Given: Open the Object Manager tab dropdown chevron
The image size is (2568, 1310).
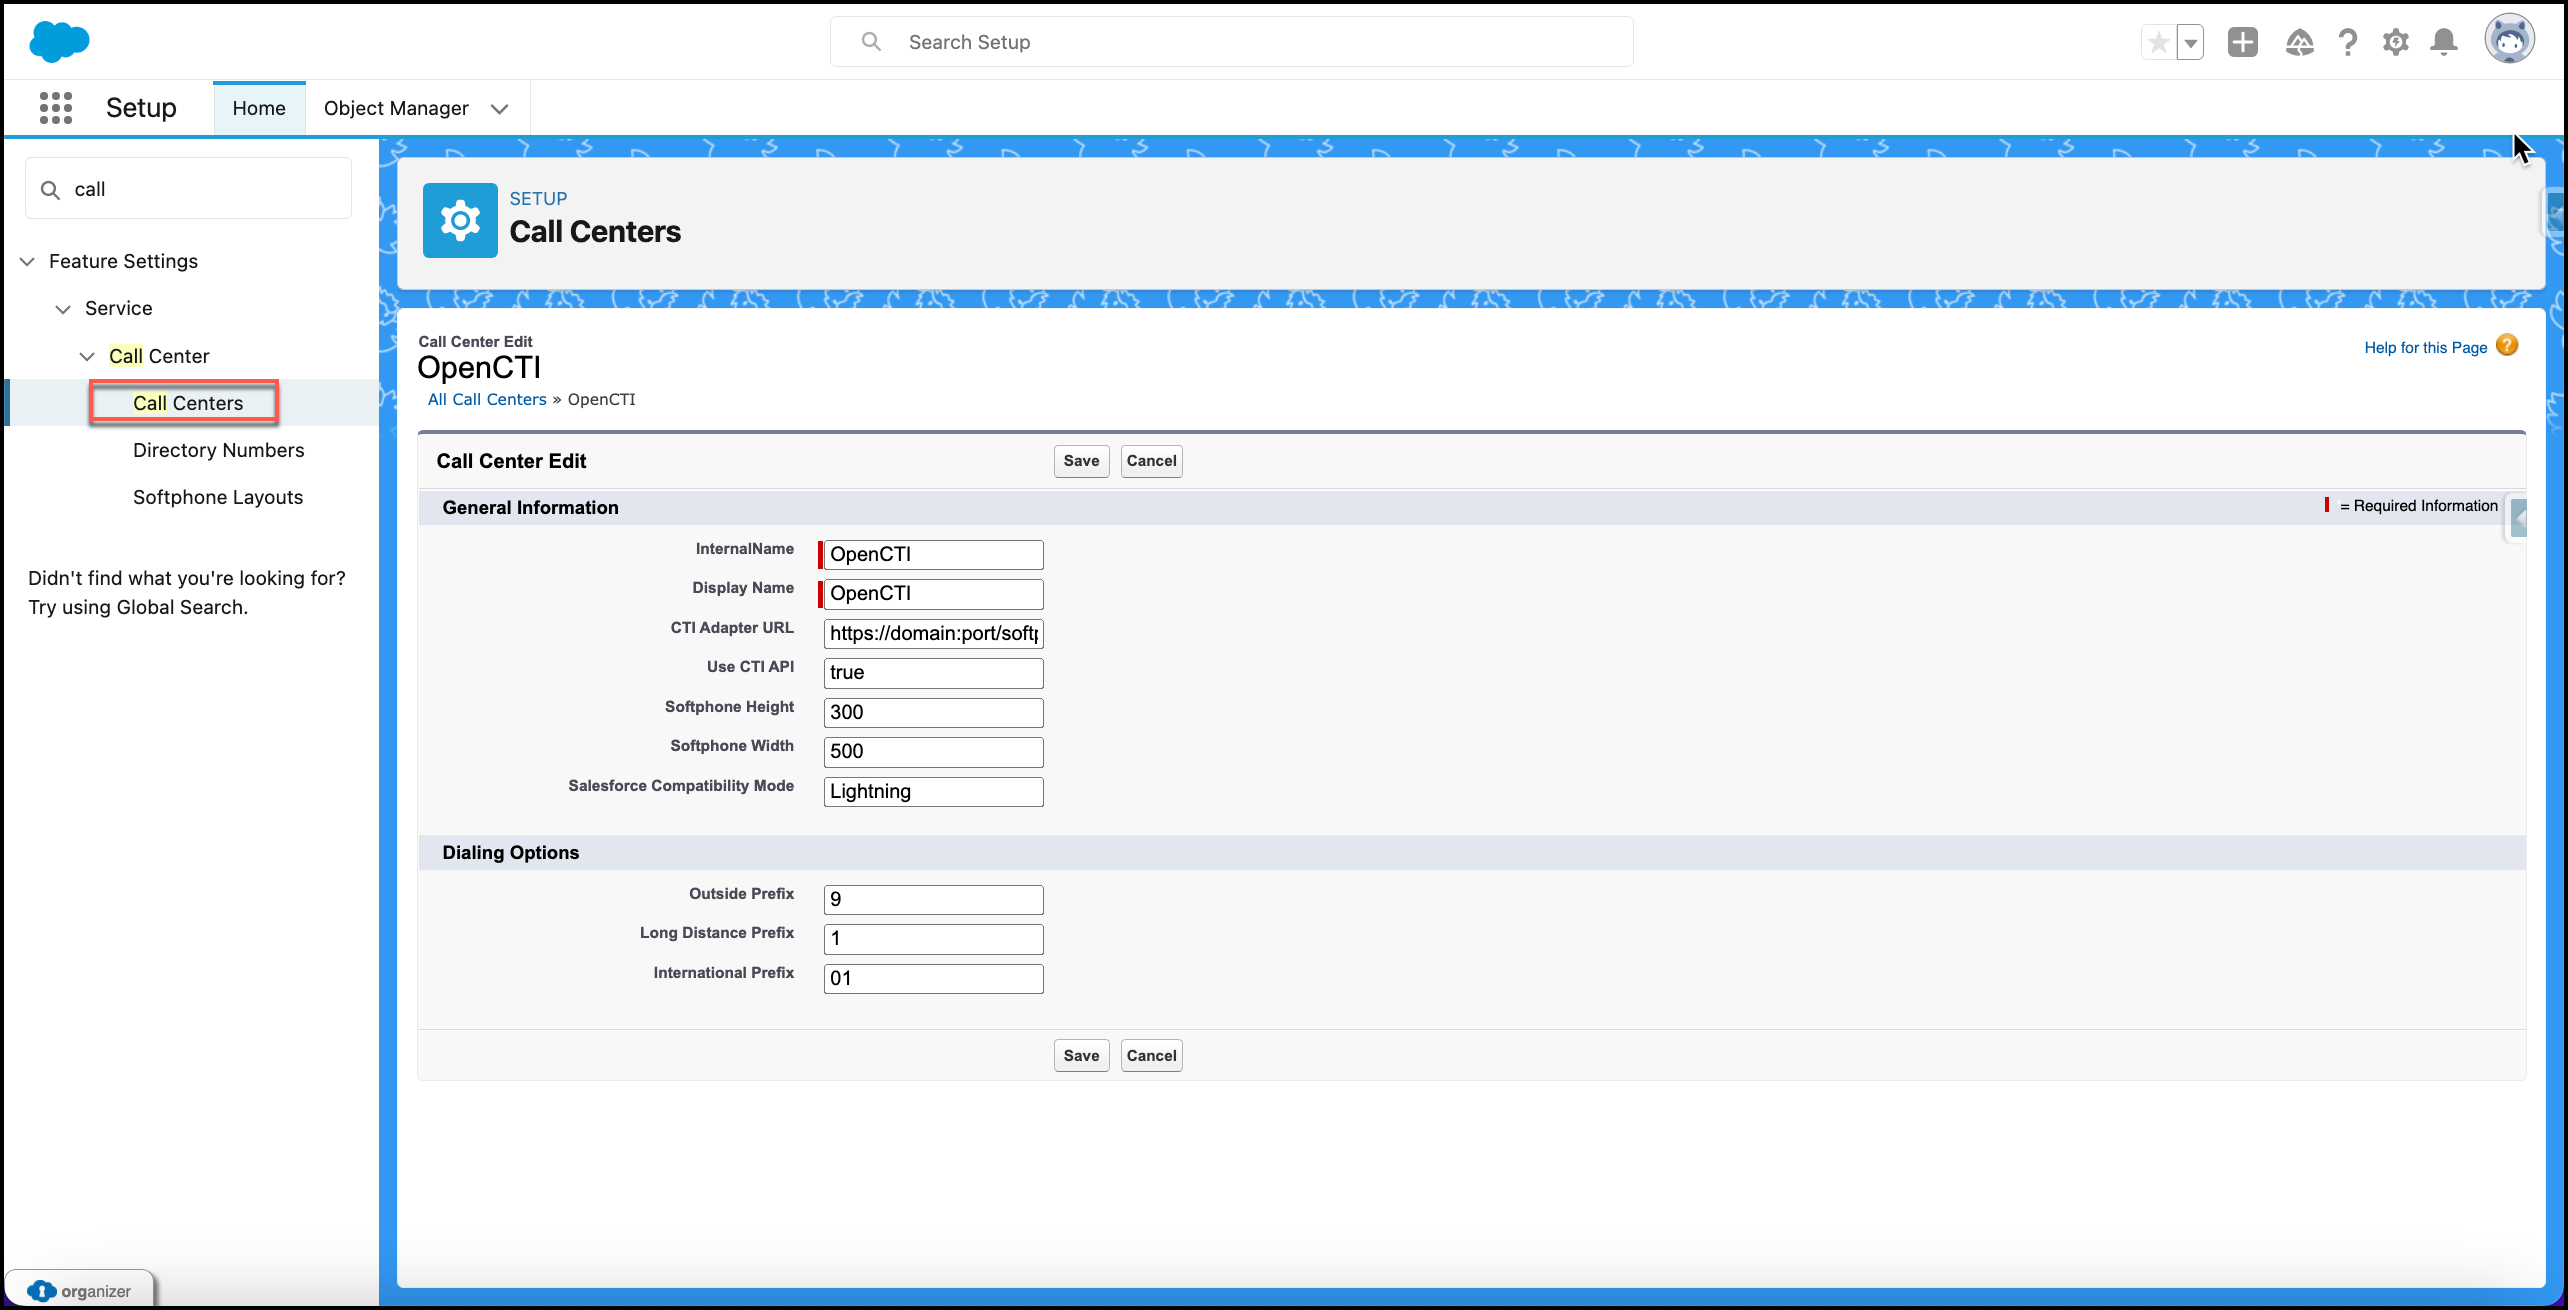Looking at the screenshot, I should click(x=500, y=108).
